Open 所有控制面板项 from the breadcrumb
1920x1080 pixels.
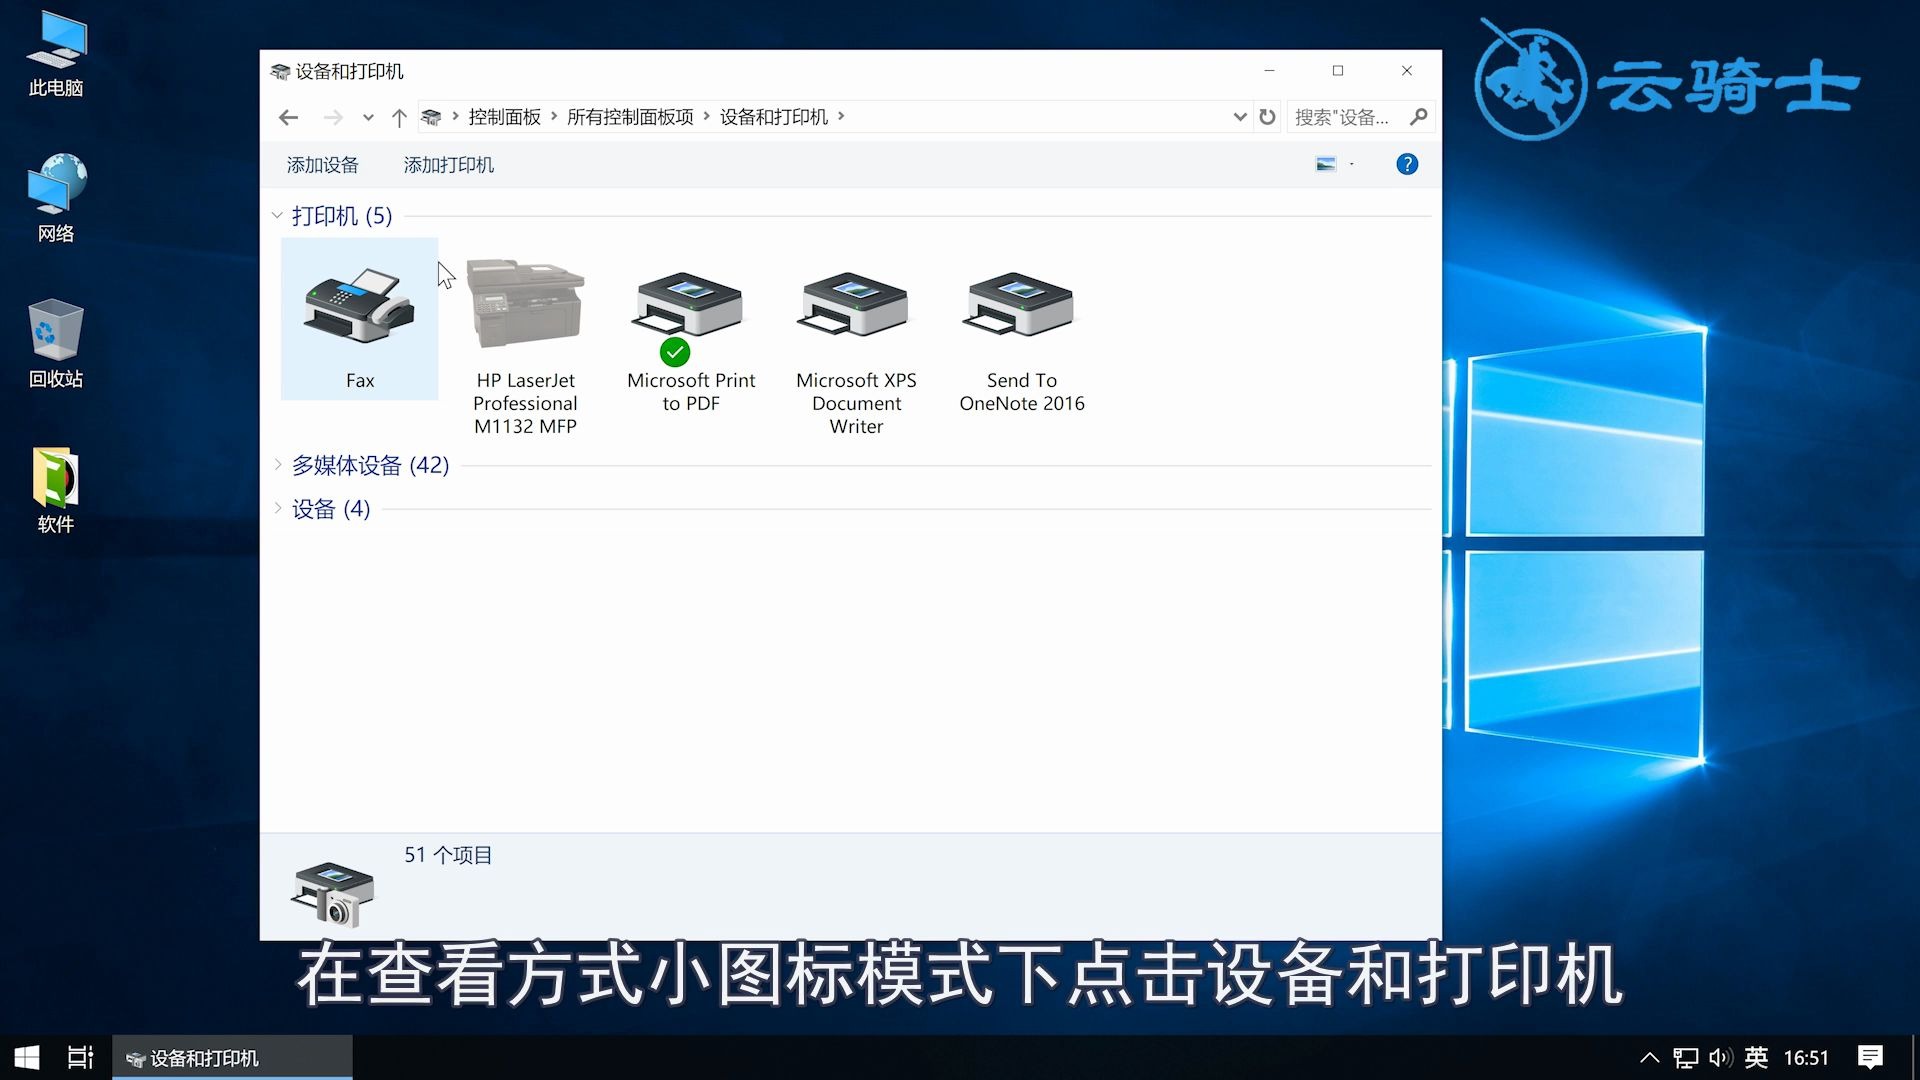point(630,116)
